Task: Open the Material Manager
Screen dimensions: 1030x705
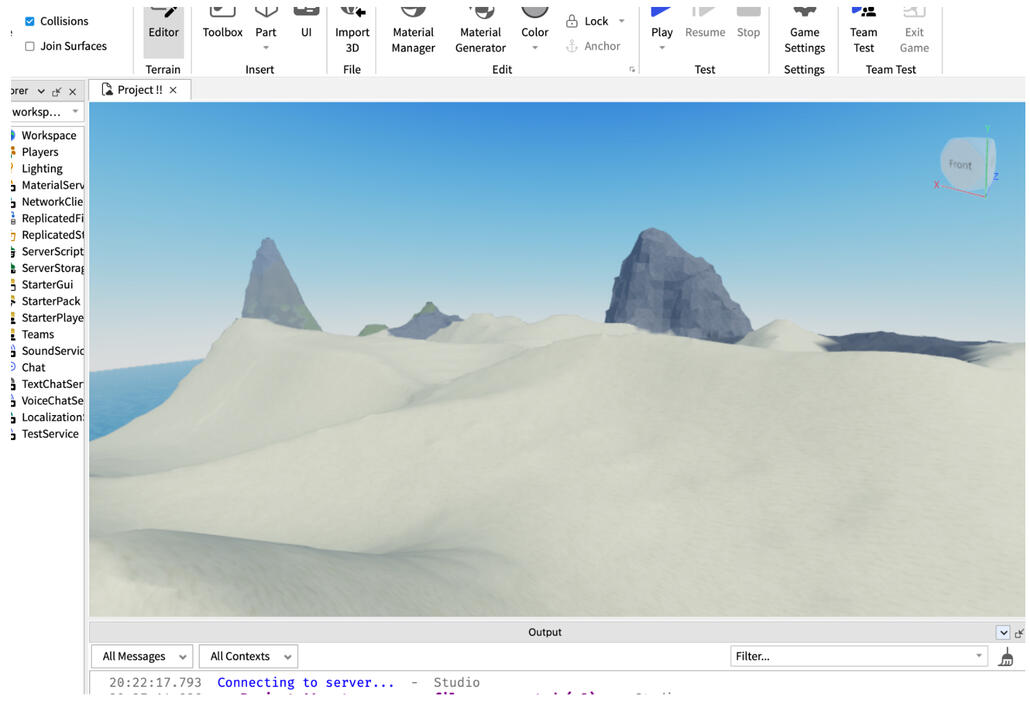Action: coord(413,30)
